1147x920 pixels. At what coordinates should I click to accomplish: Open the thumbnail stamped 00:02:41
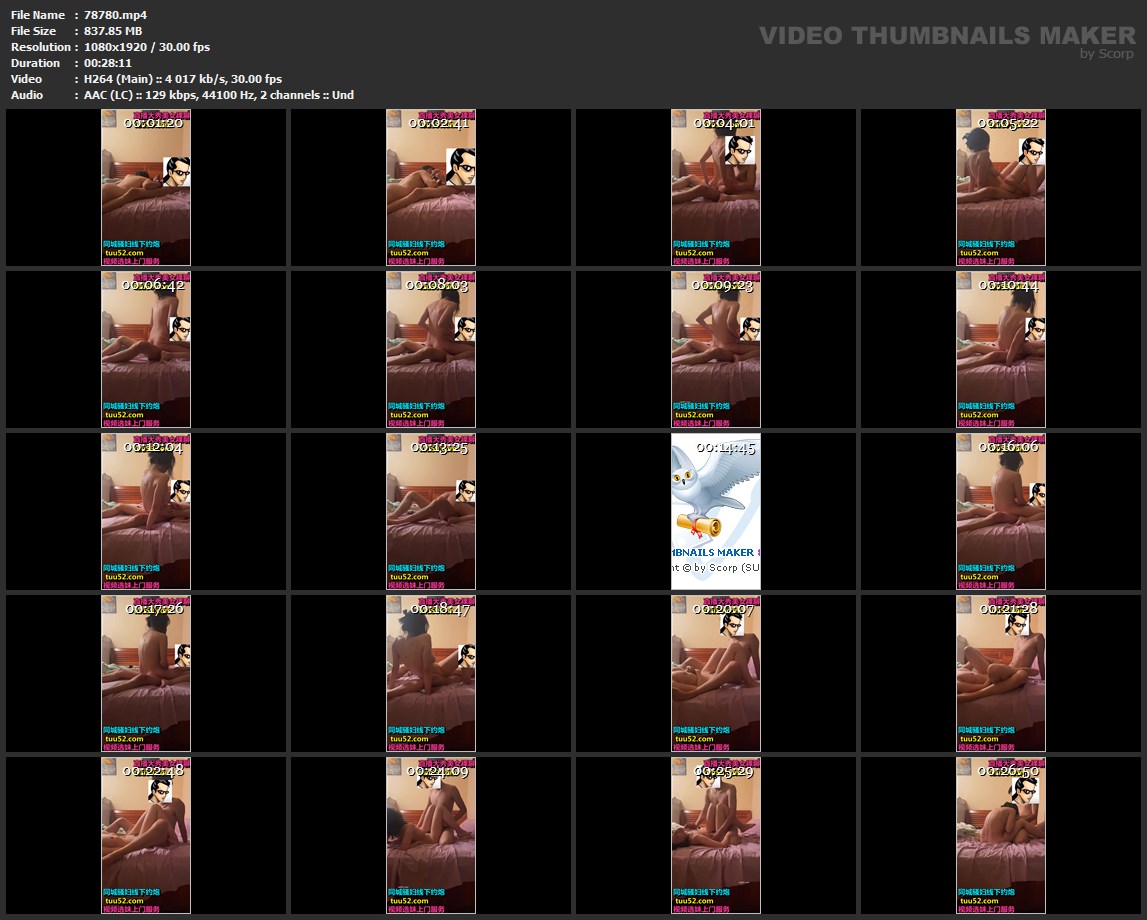point(431,187)
